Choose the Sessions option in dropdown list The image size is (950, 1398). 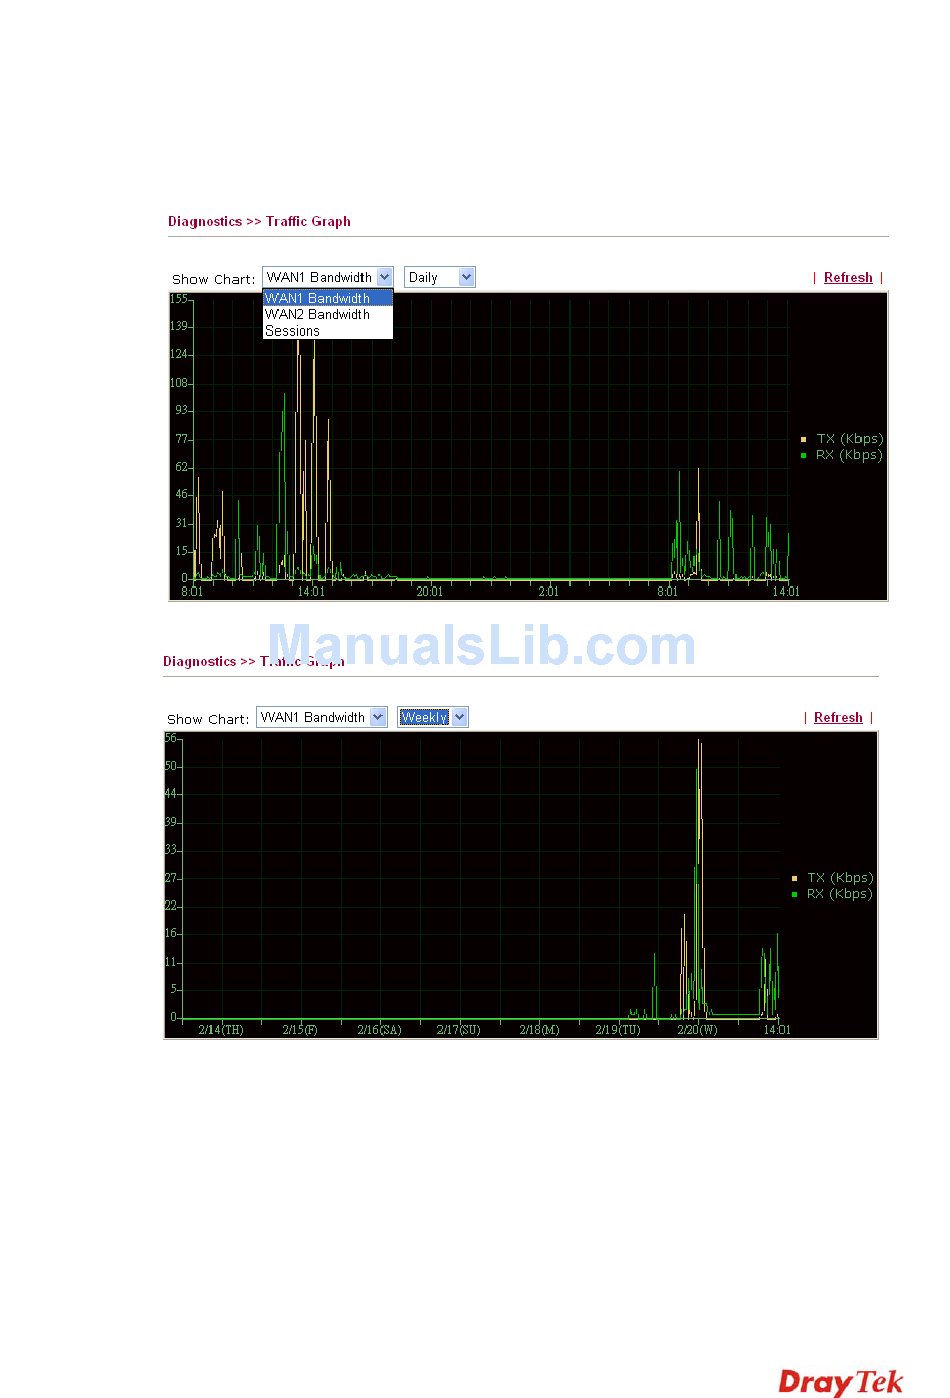coord(292,331)
